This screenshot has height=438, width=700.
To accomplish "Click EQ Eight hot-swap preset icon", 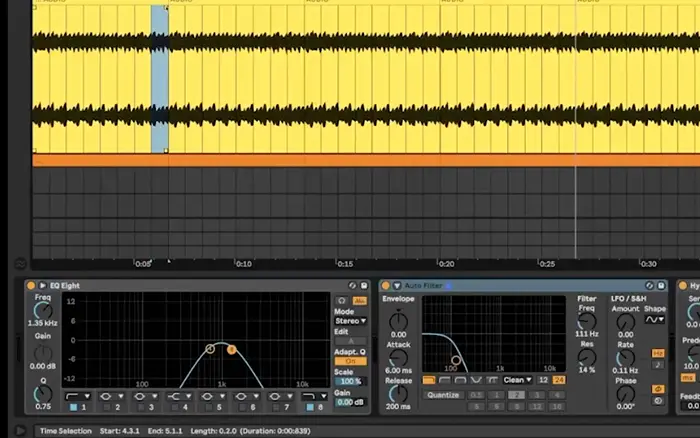I will click(353, 285).
